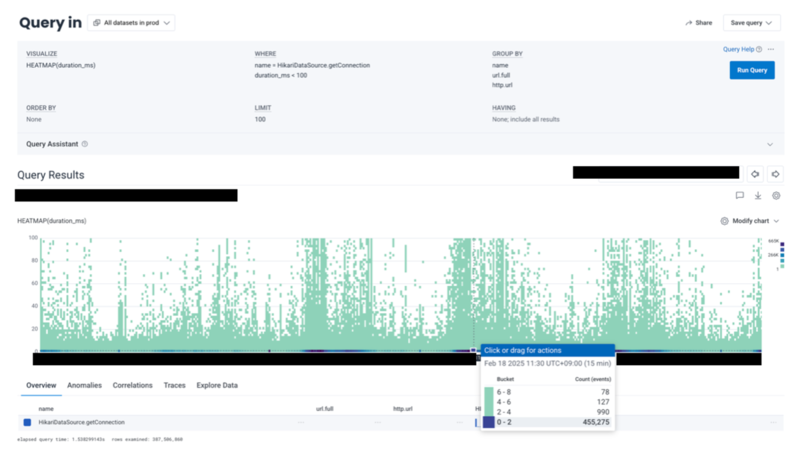Image resolution: width=800 pixels, height=454 pixels.
Task: Click the 0 - 2 bucket count 455,275
Action: [596, 422]
